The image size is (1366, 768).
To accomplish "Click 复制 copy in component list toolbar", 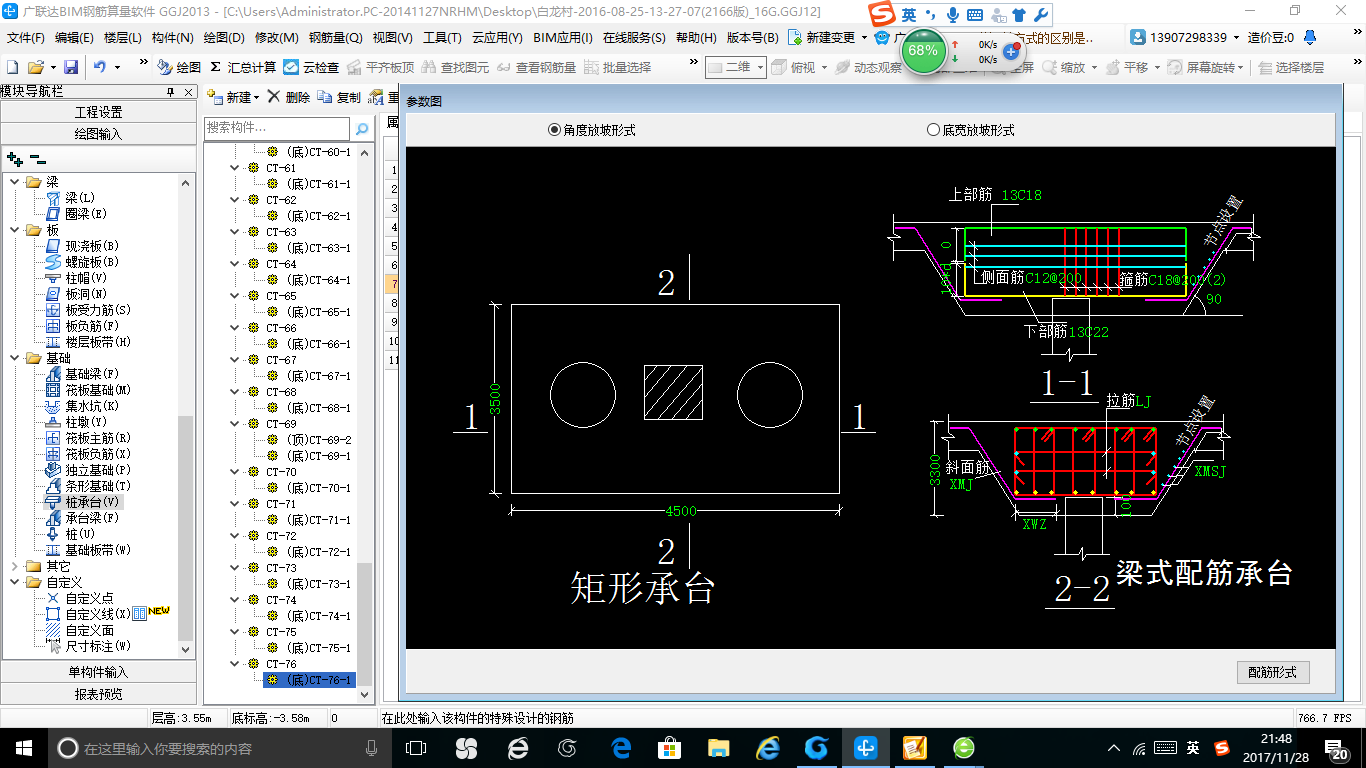I will click(340, 97).
